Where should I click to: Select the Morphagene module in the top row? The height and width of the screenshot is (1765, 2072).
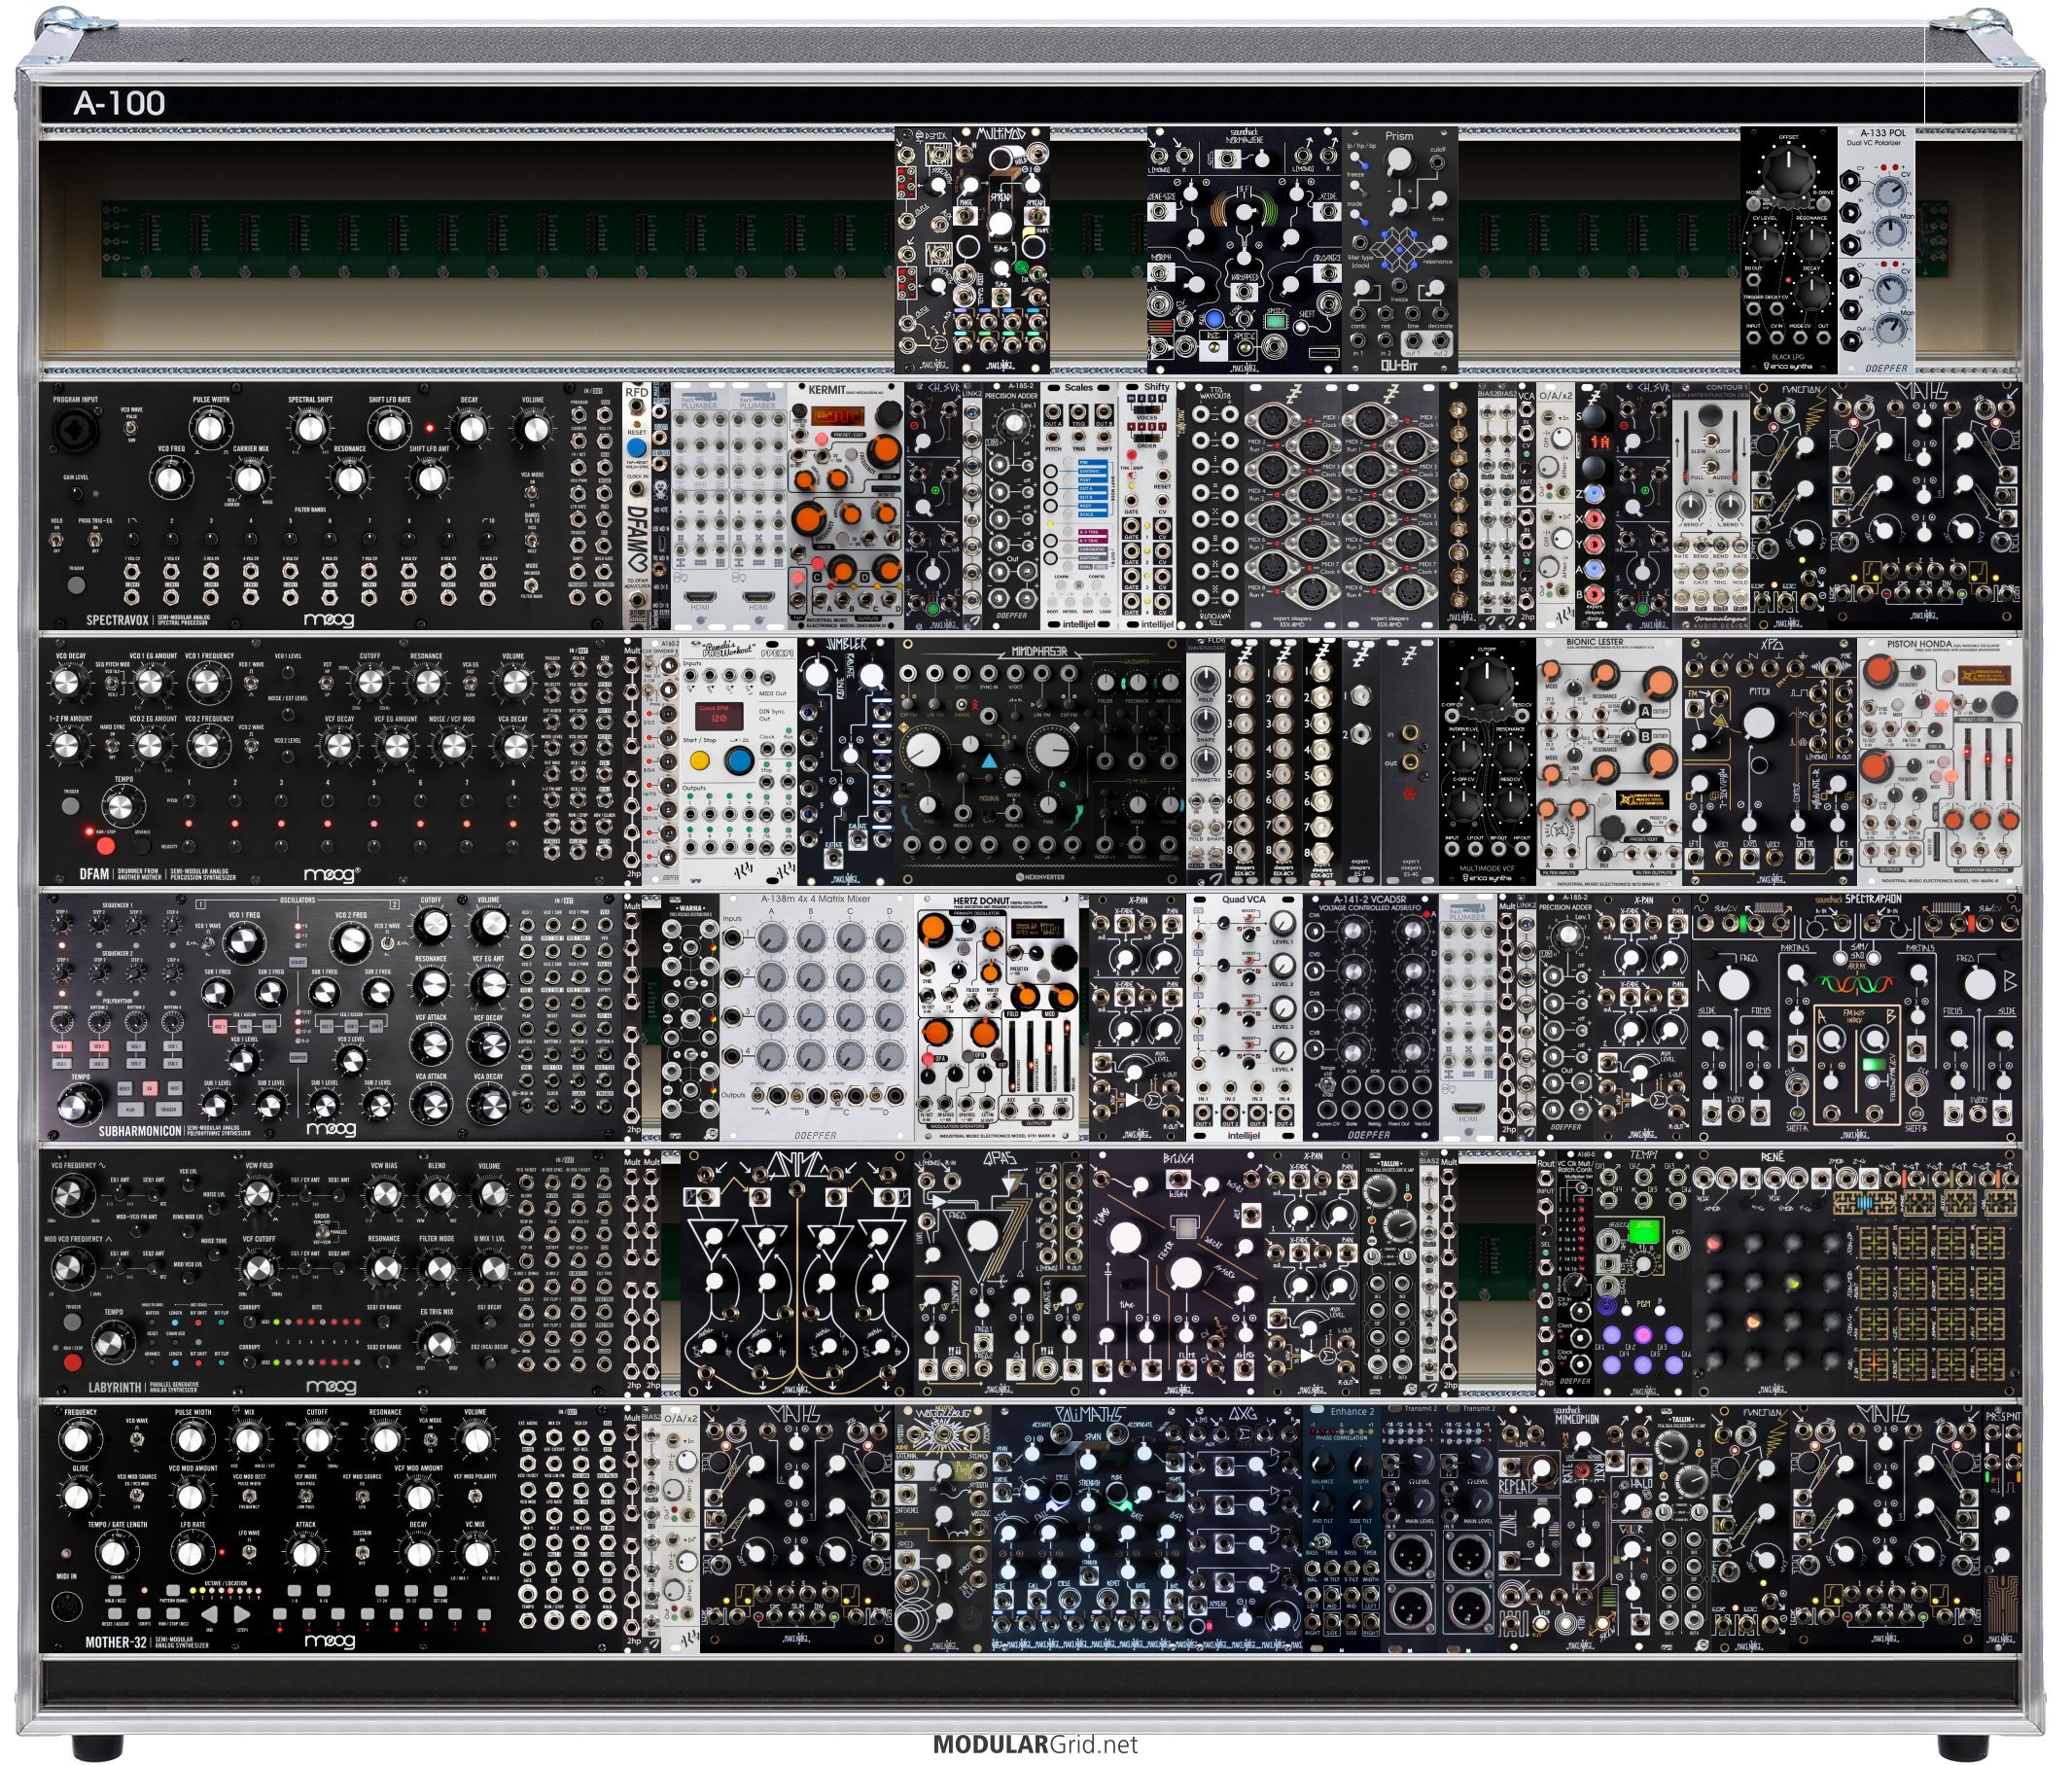(1243, 250)
